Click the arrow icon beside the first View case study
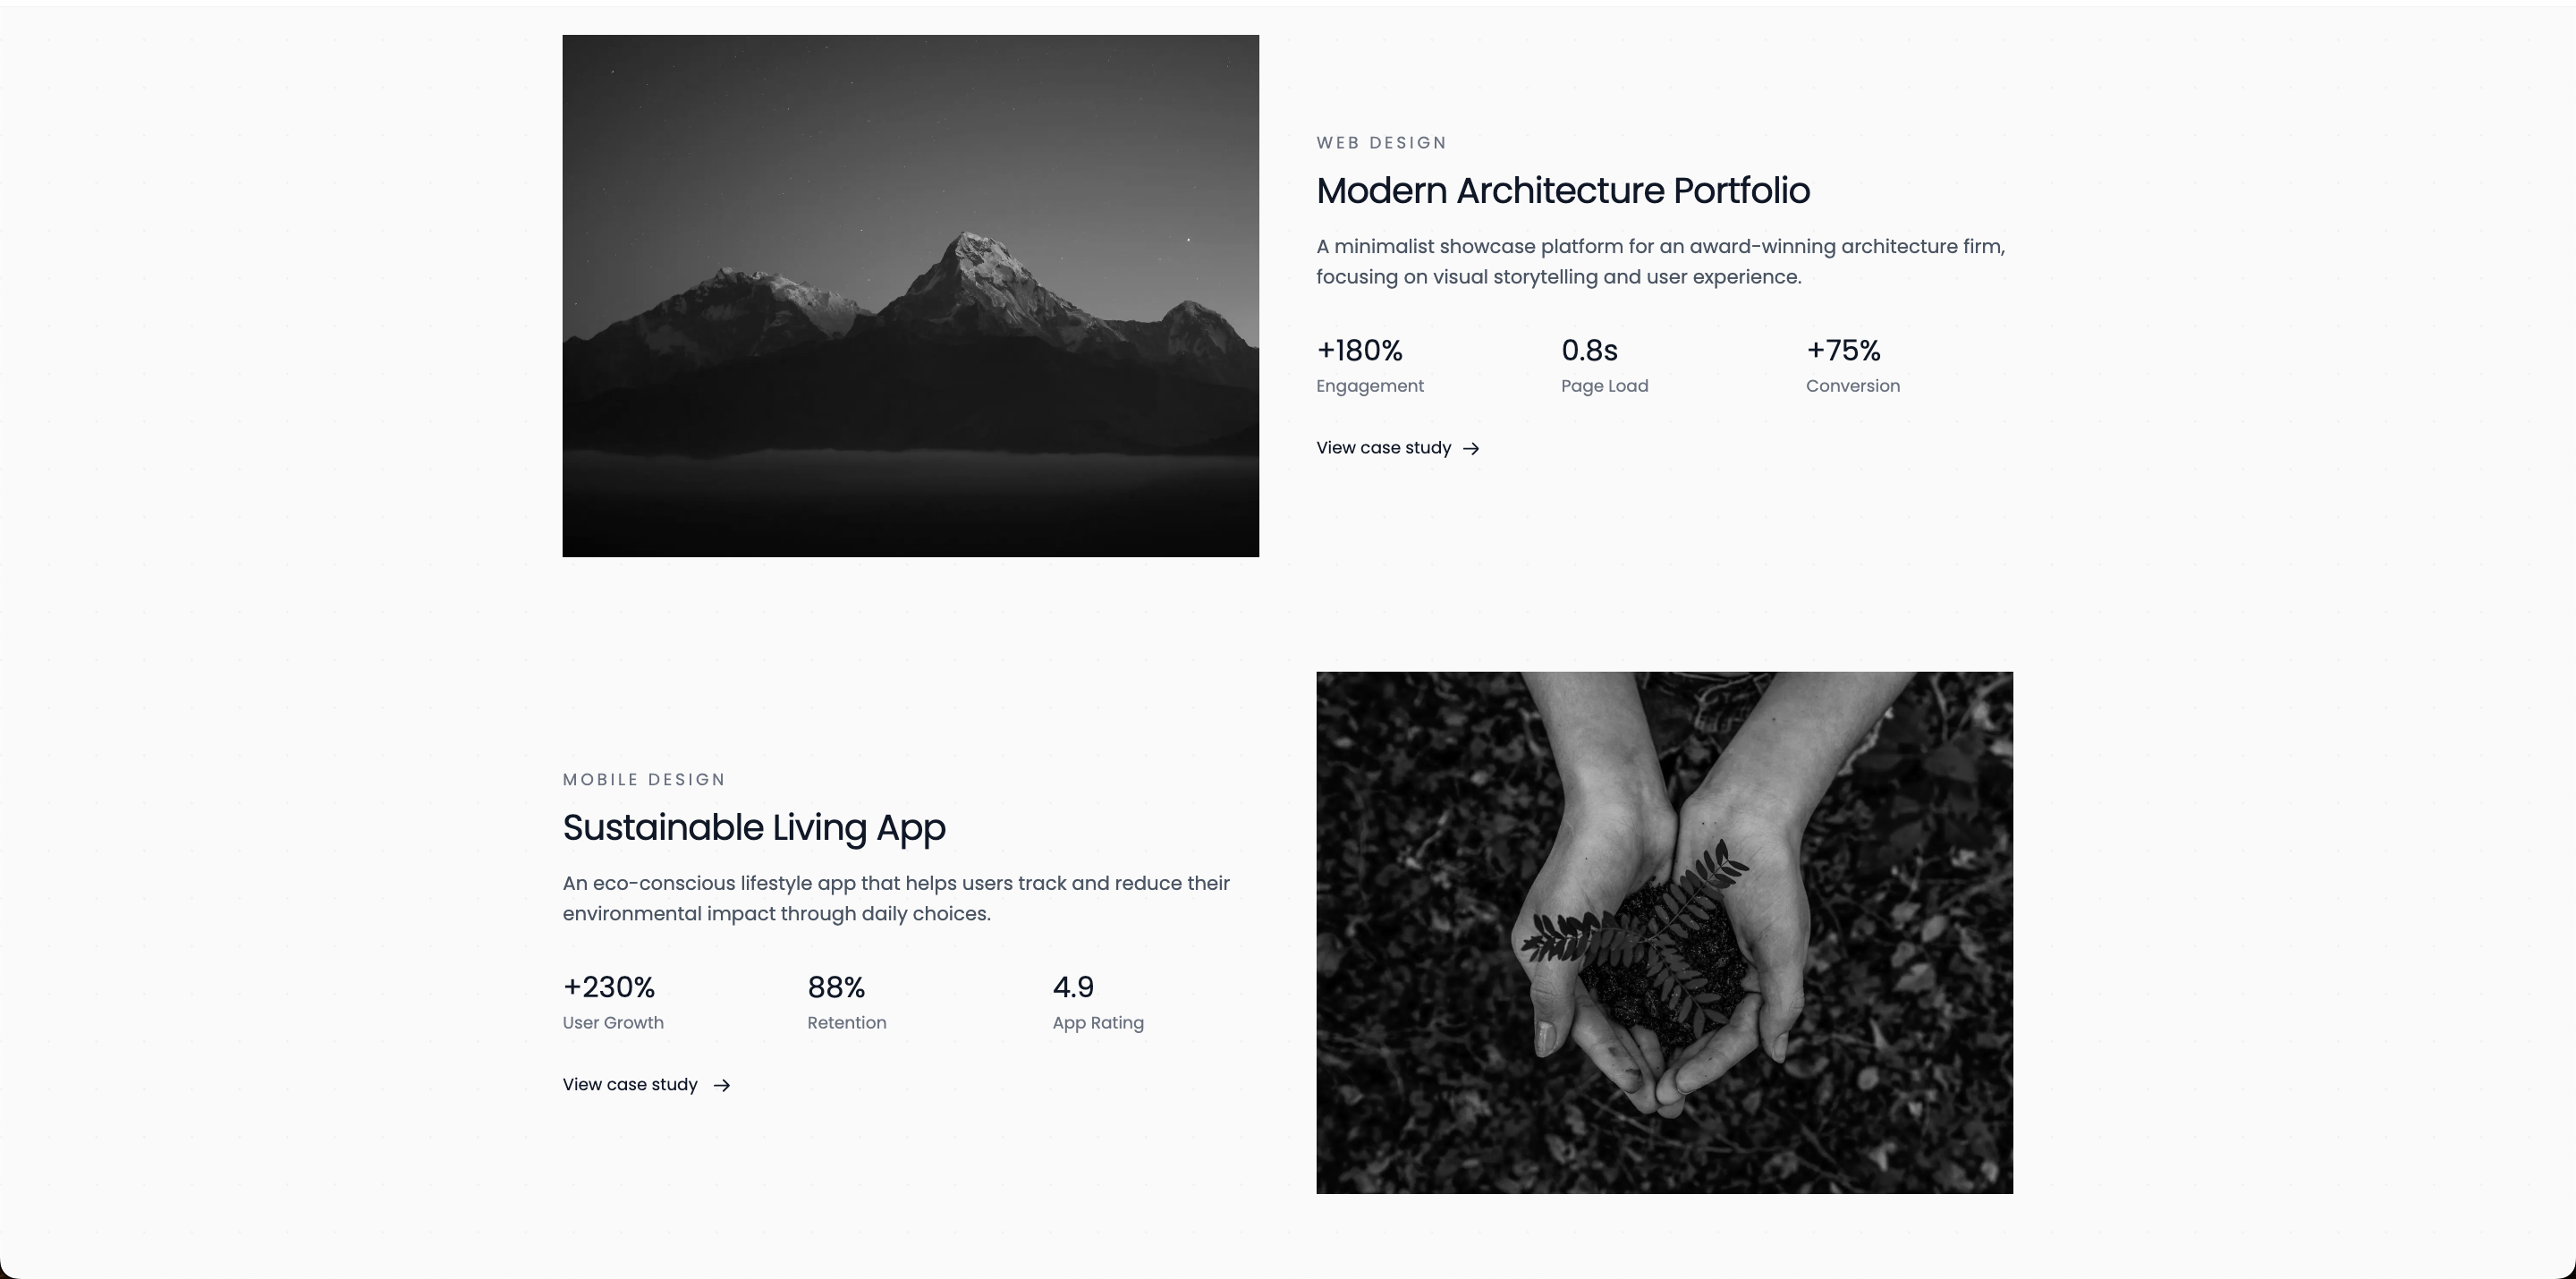Screen dimensions: 2576x1279 point(1471,449)
